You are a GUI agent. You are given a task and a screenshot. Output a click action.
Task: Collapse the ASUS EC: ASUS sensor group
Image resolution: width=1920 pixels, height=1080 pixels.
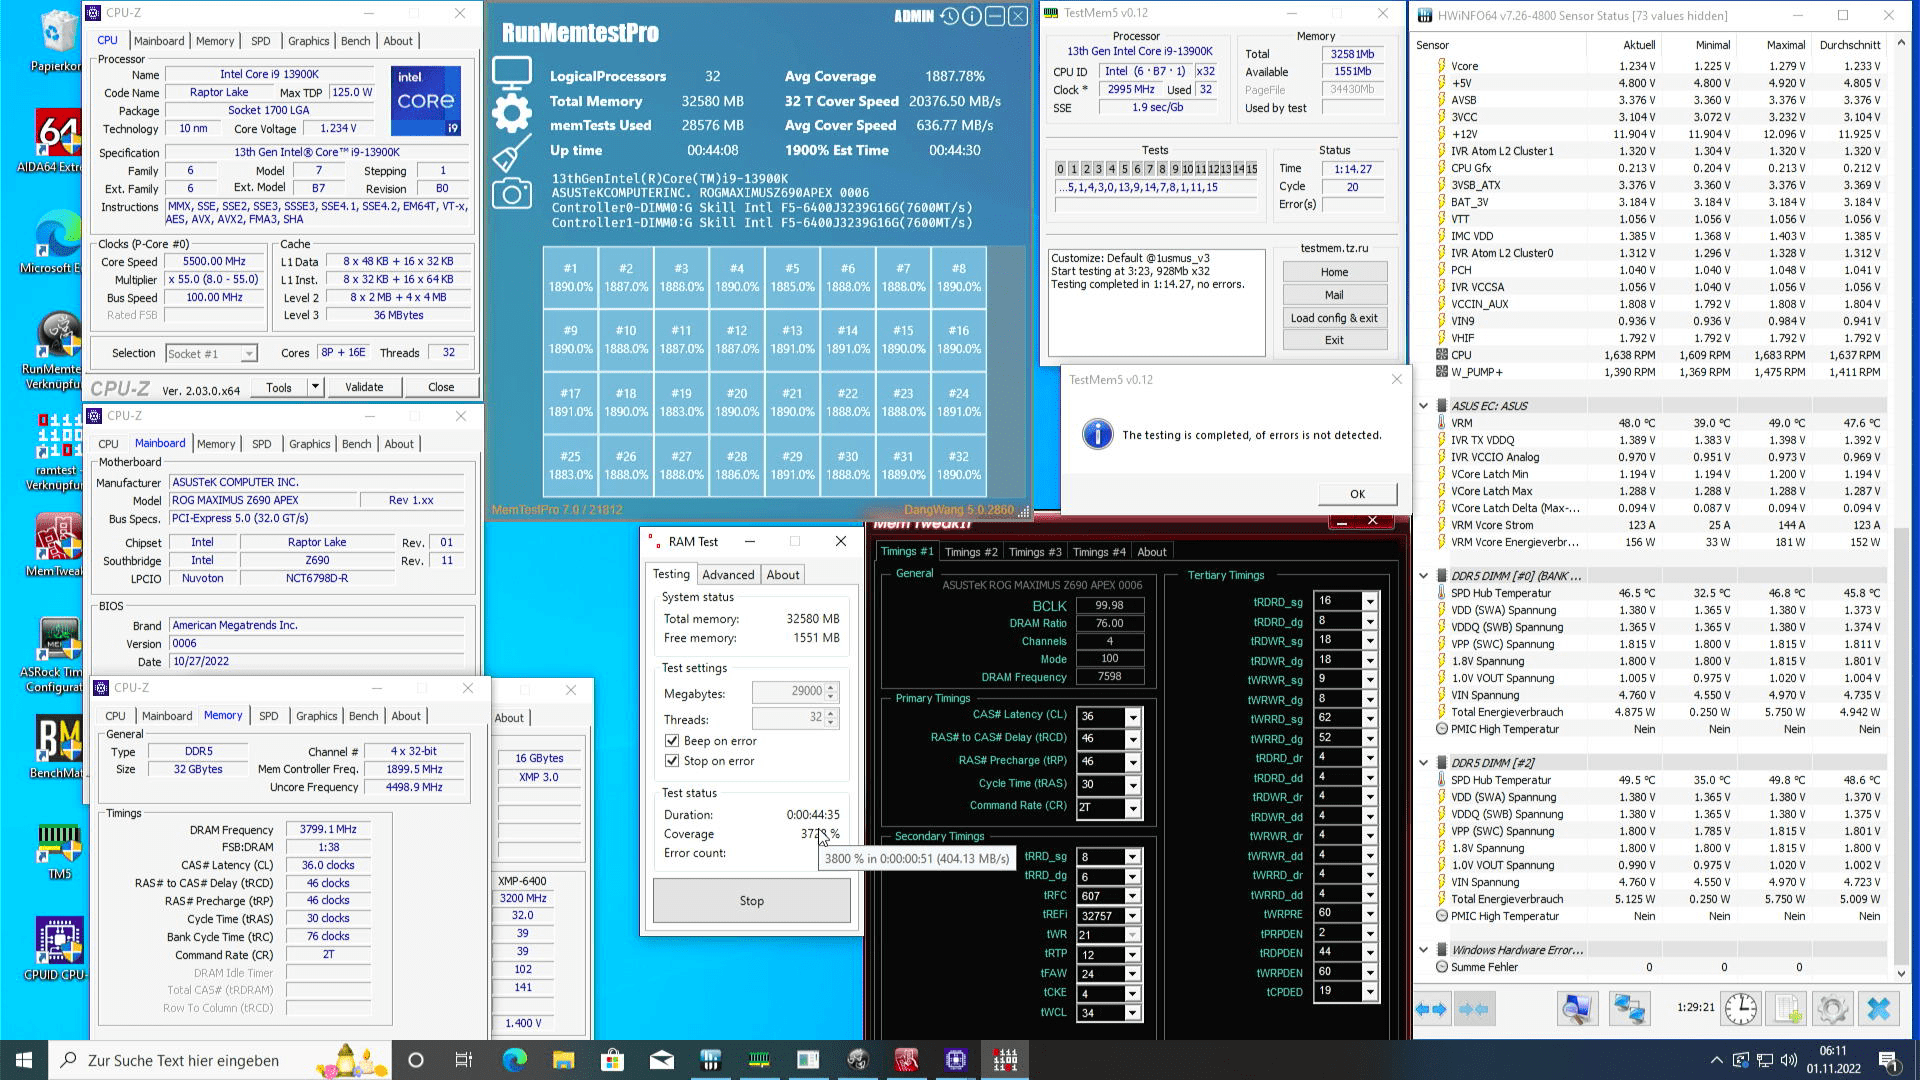[x=1423, y=406]
